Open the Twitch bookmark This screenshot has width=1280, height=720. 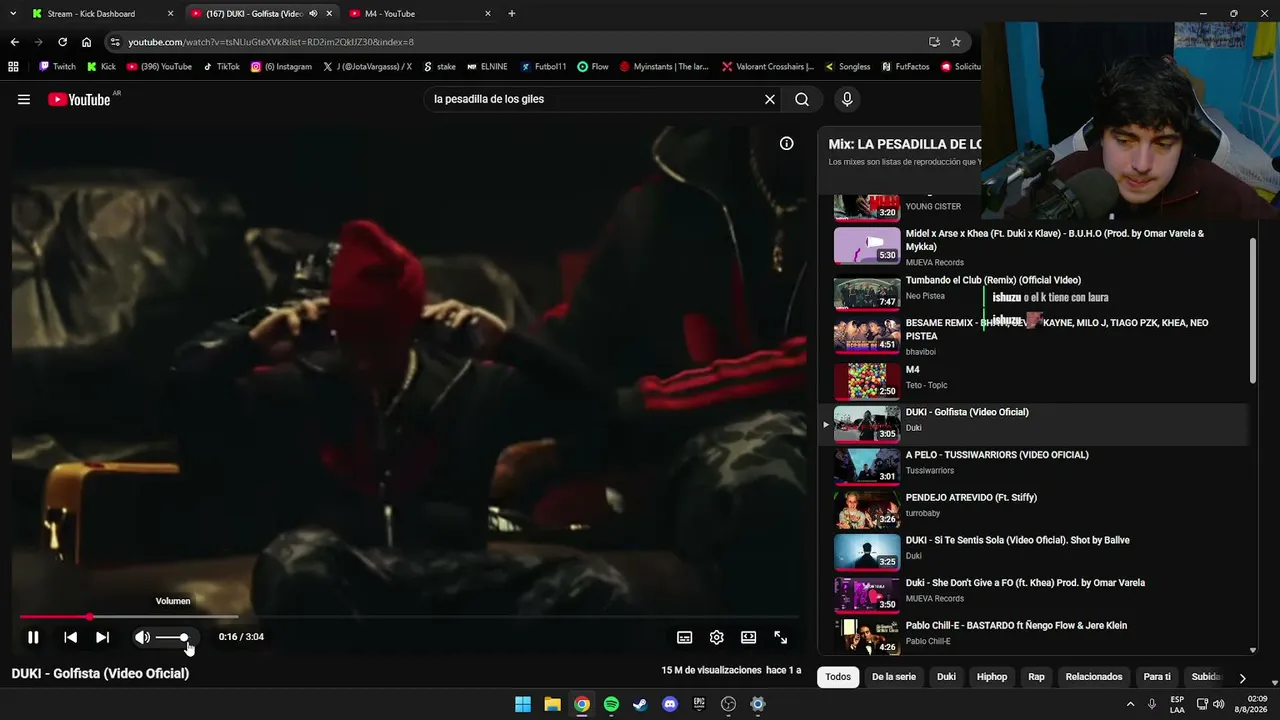click(57, 67)
